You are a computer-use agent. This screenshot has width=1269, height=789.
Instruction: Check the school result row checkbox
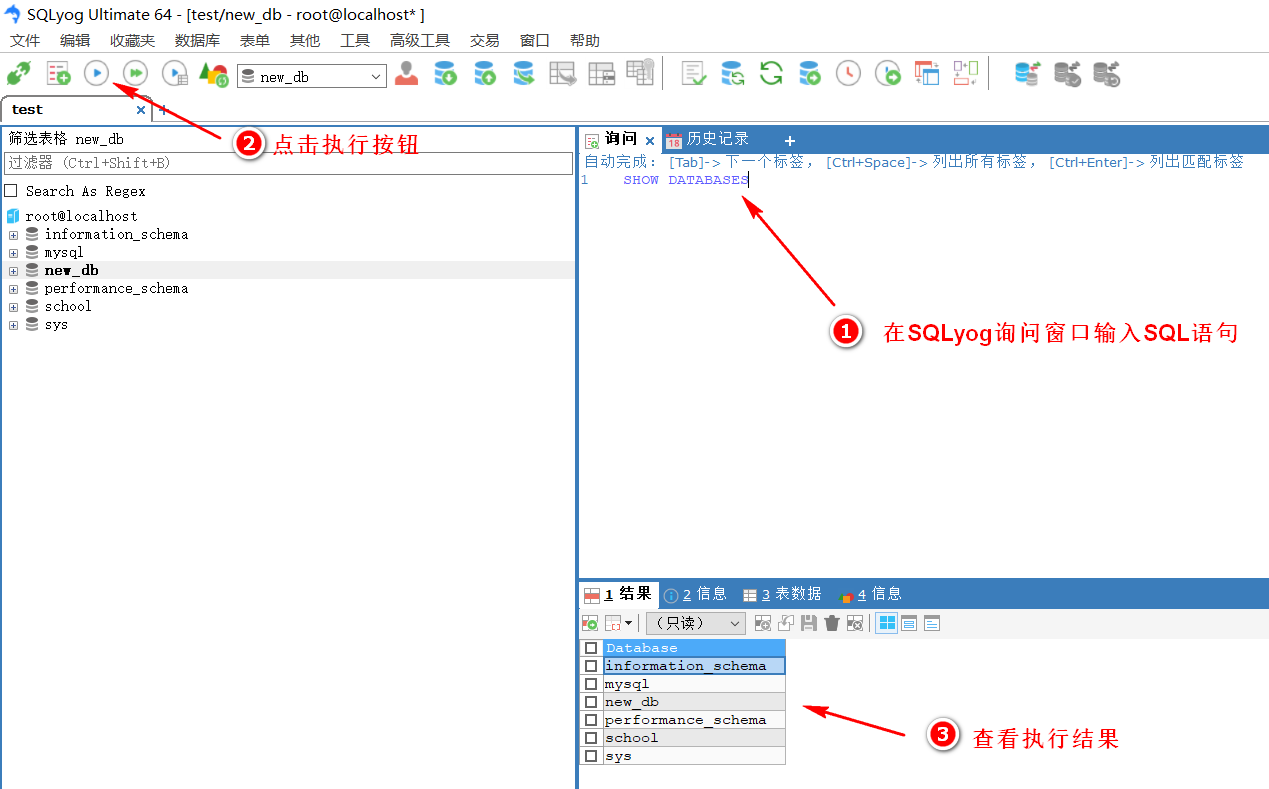591,738
